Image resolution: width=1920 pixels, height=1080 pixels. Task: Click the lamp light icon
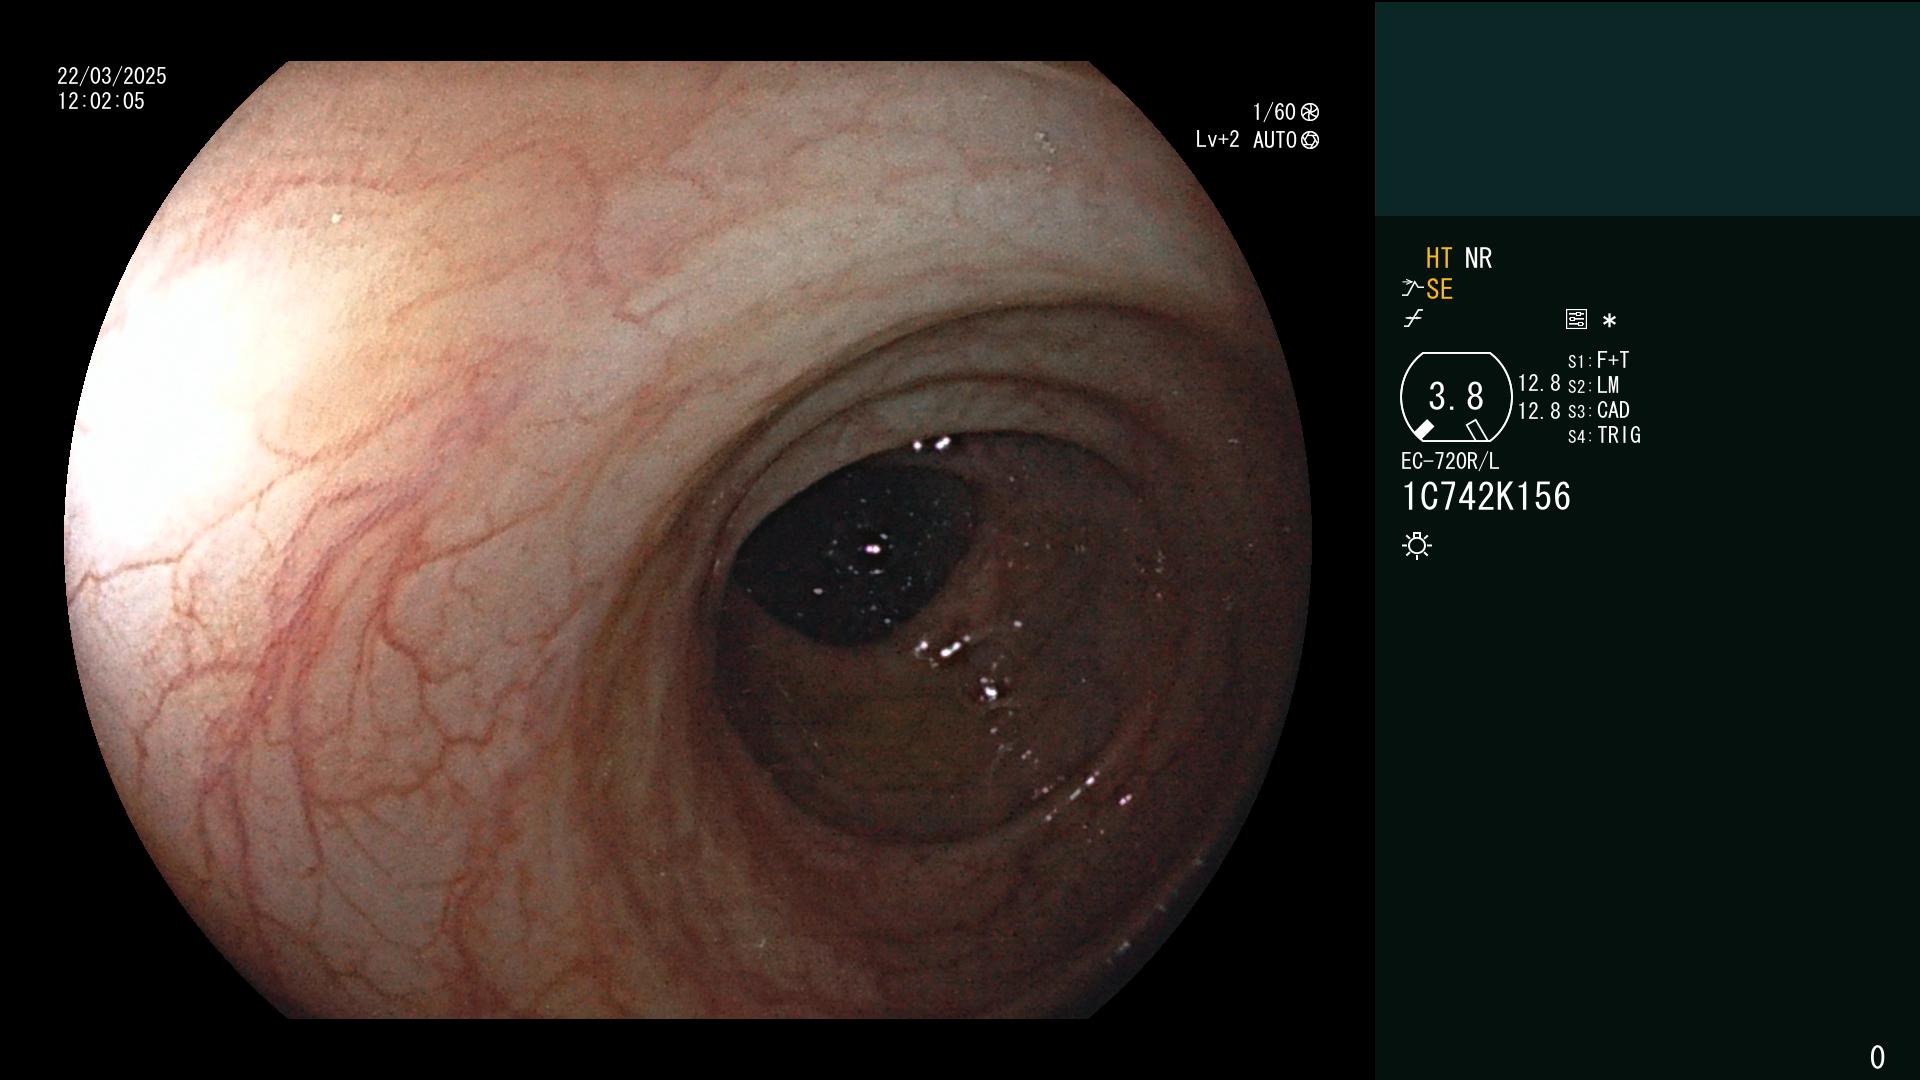[1417, 546]
